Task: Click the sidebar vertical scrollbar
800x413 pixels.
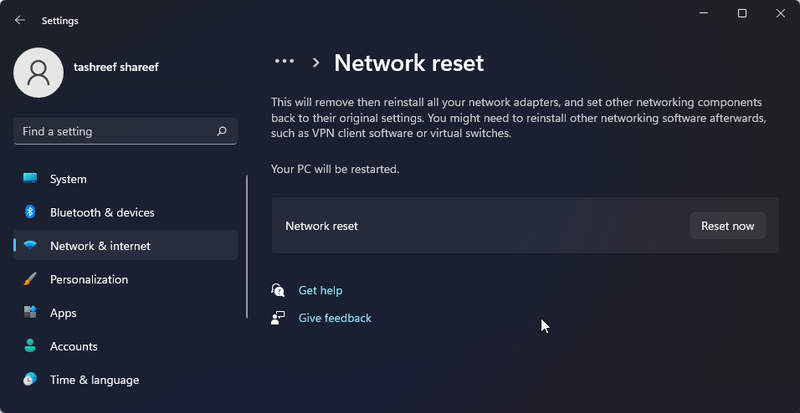Action: click(x=246, y=247)
